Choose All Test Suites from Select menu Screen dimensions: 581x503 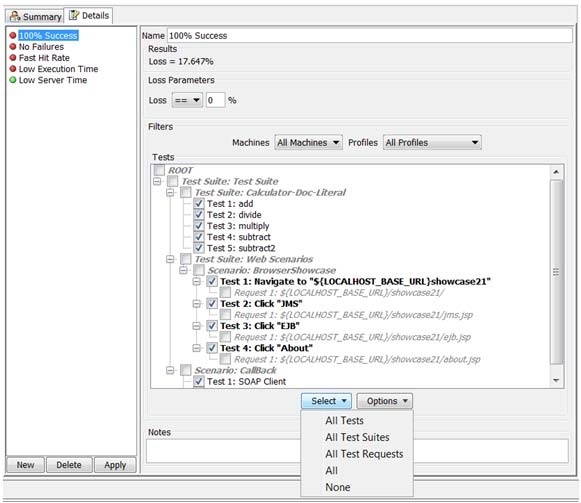357,437
